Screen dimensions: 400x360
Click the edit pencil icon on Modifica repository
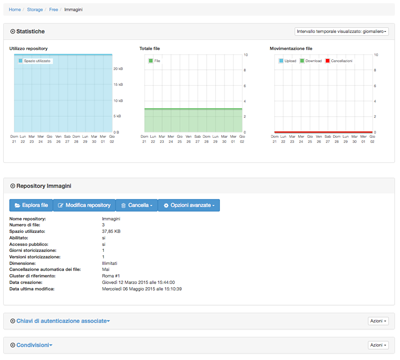pos(60,205)
